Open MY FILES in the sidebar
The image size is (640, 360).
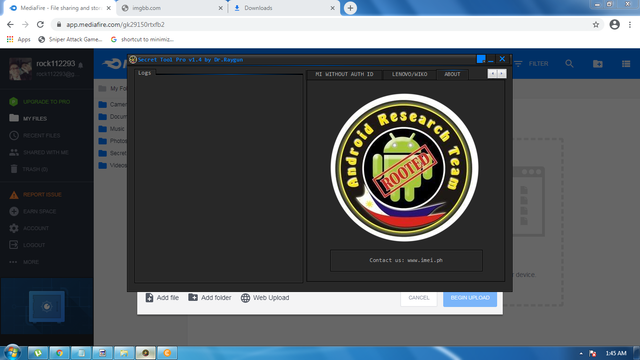(x=28, y=118)
